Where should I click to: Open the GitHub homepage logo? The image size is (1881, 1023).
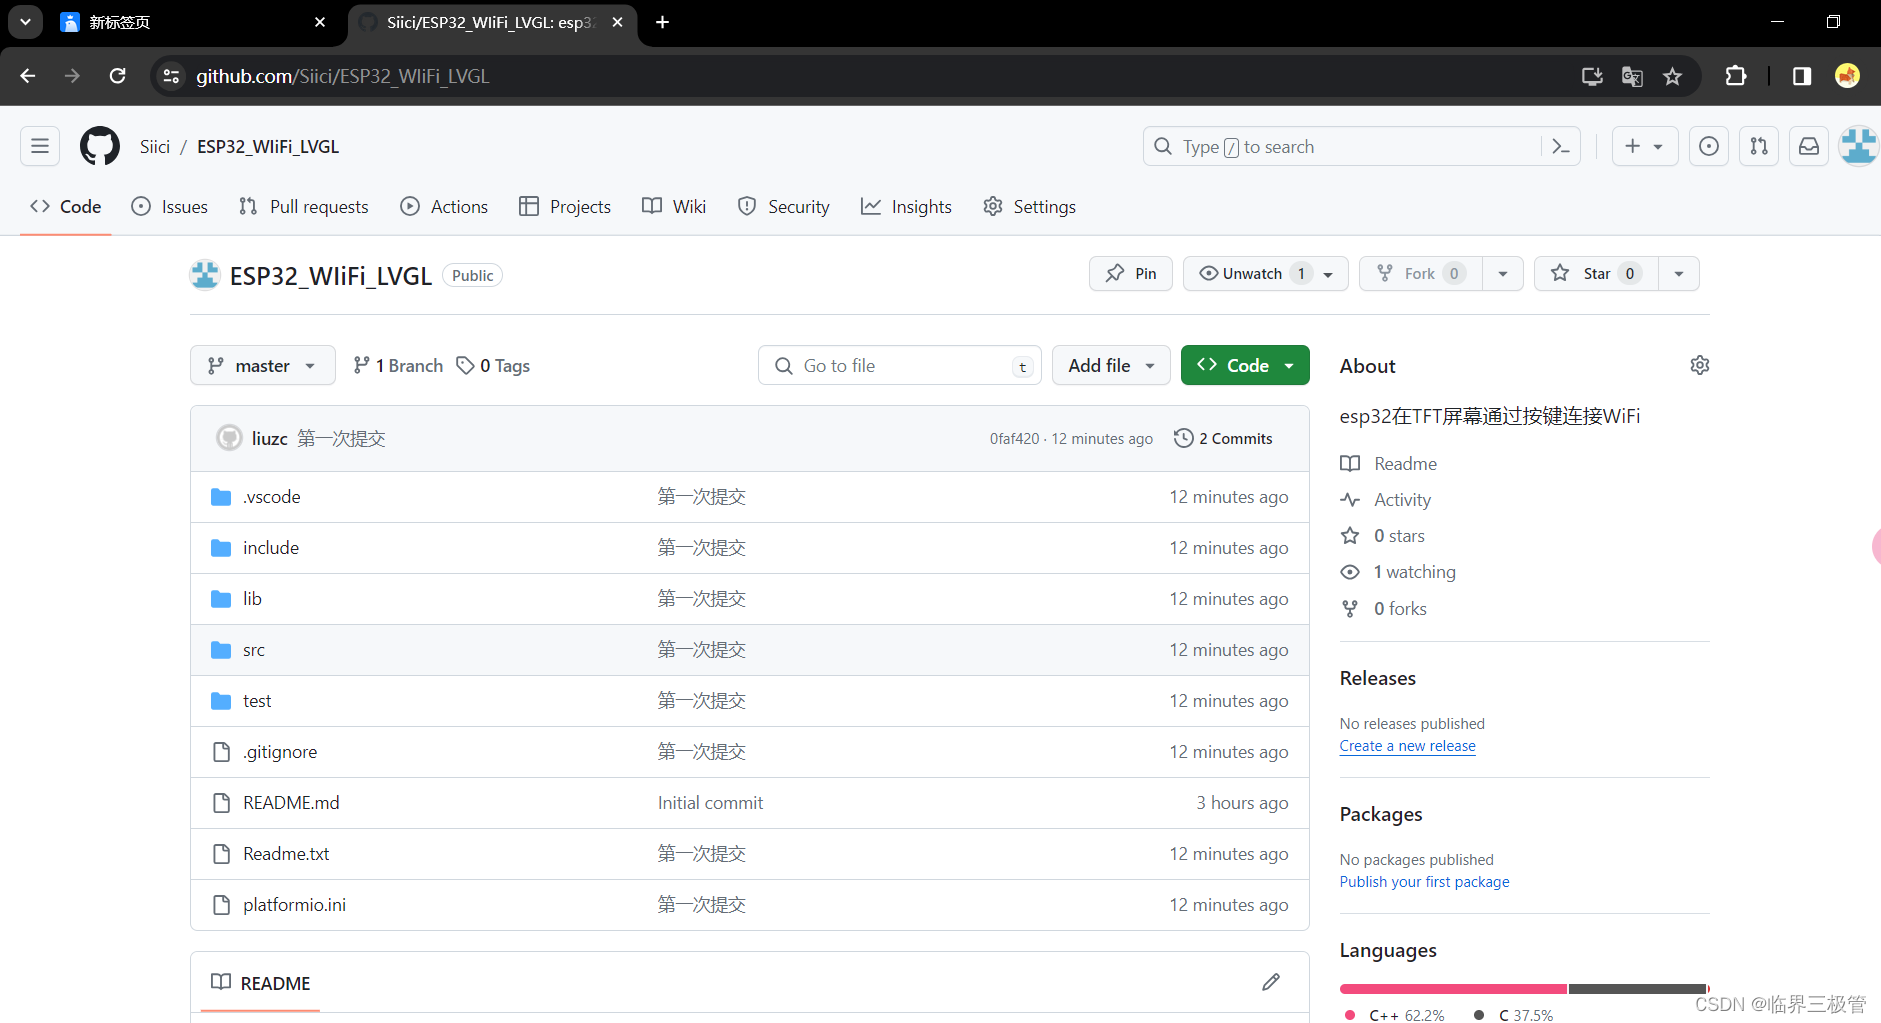(100, 146)
